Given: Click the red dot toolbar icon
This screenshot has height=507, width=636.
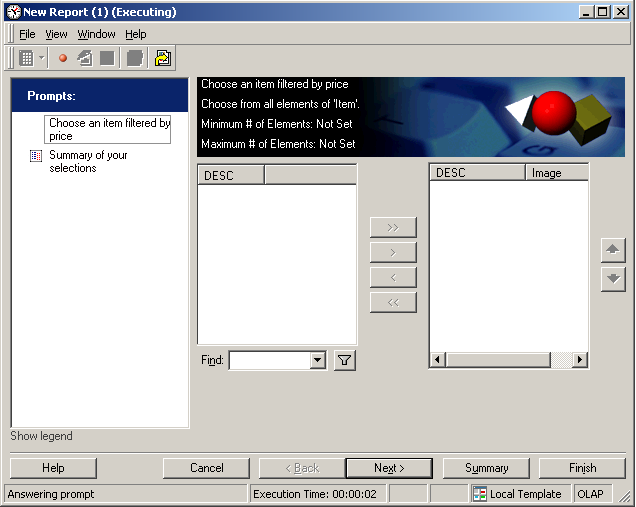Looking at the screenshot, I should tap(63, 58).
